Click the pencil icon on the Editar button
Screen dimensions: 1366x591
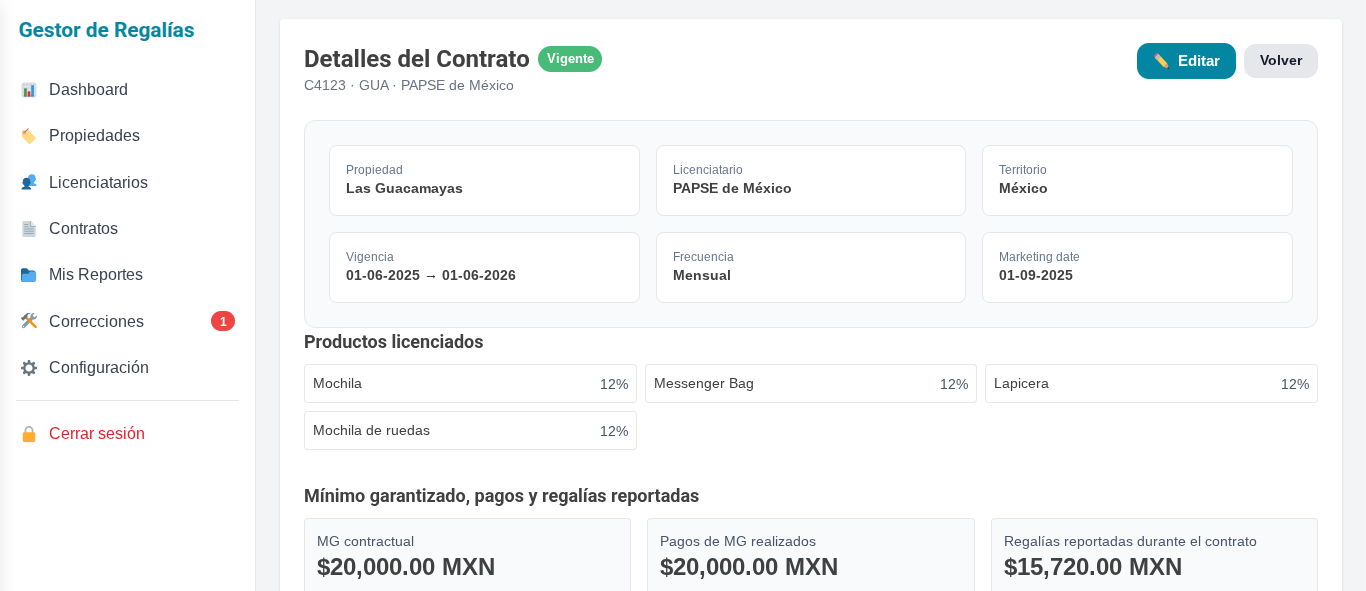(x=1161, y=60)
